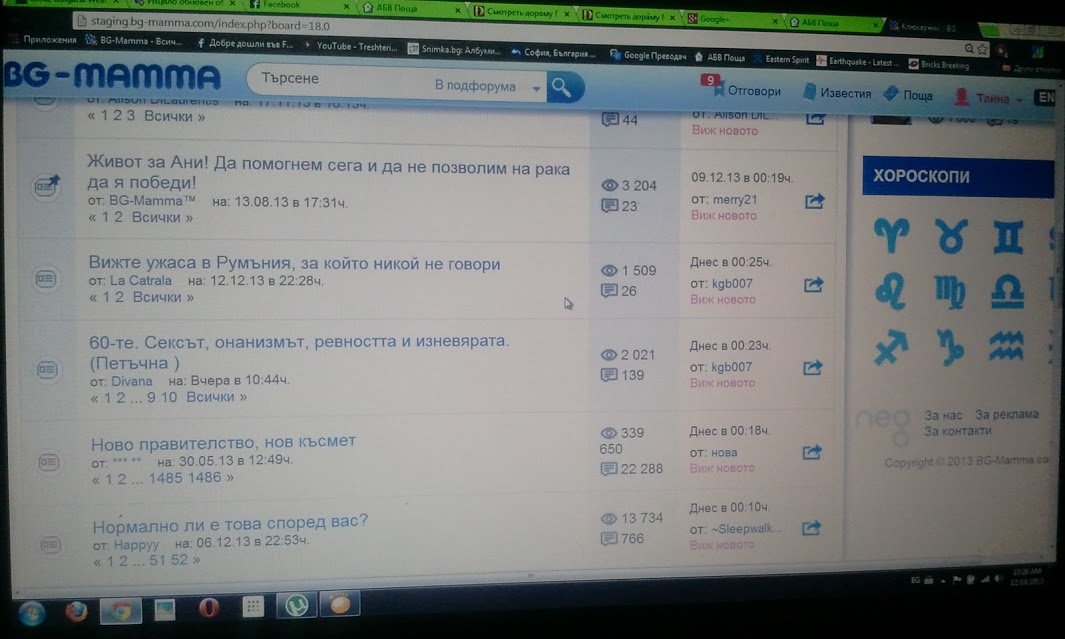The image size is (1065, 639).
Task: Open author profile La Catrala
Action: (x=141, y=280)
